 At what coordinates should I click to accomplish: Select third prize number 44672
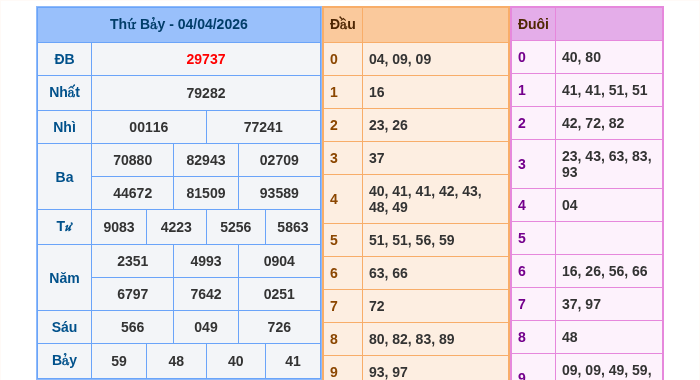(x=133, y=193)
